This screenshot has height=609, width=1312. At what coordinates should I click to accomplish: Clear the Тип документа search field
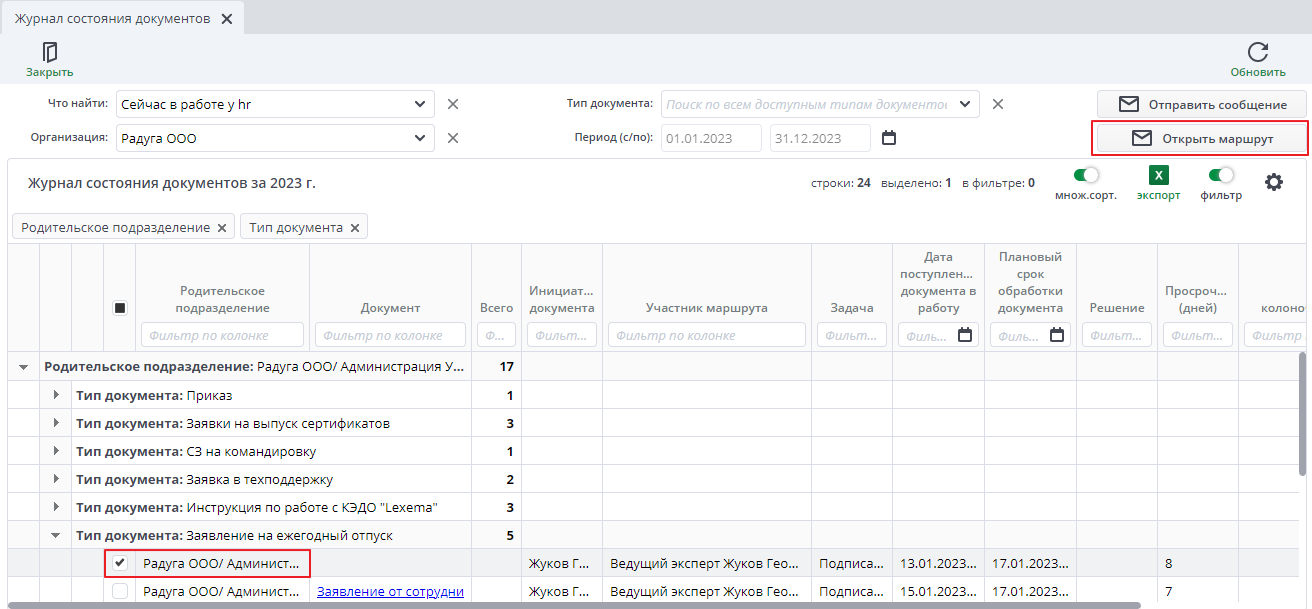[997, 104]
